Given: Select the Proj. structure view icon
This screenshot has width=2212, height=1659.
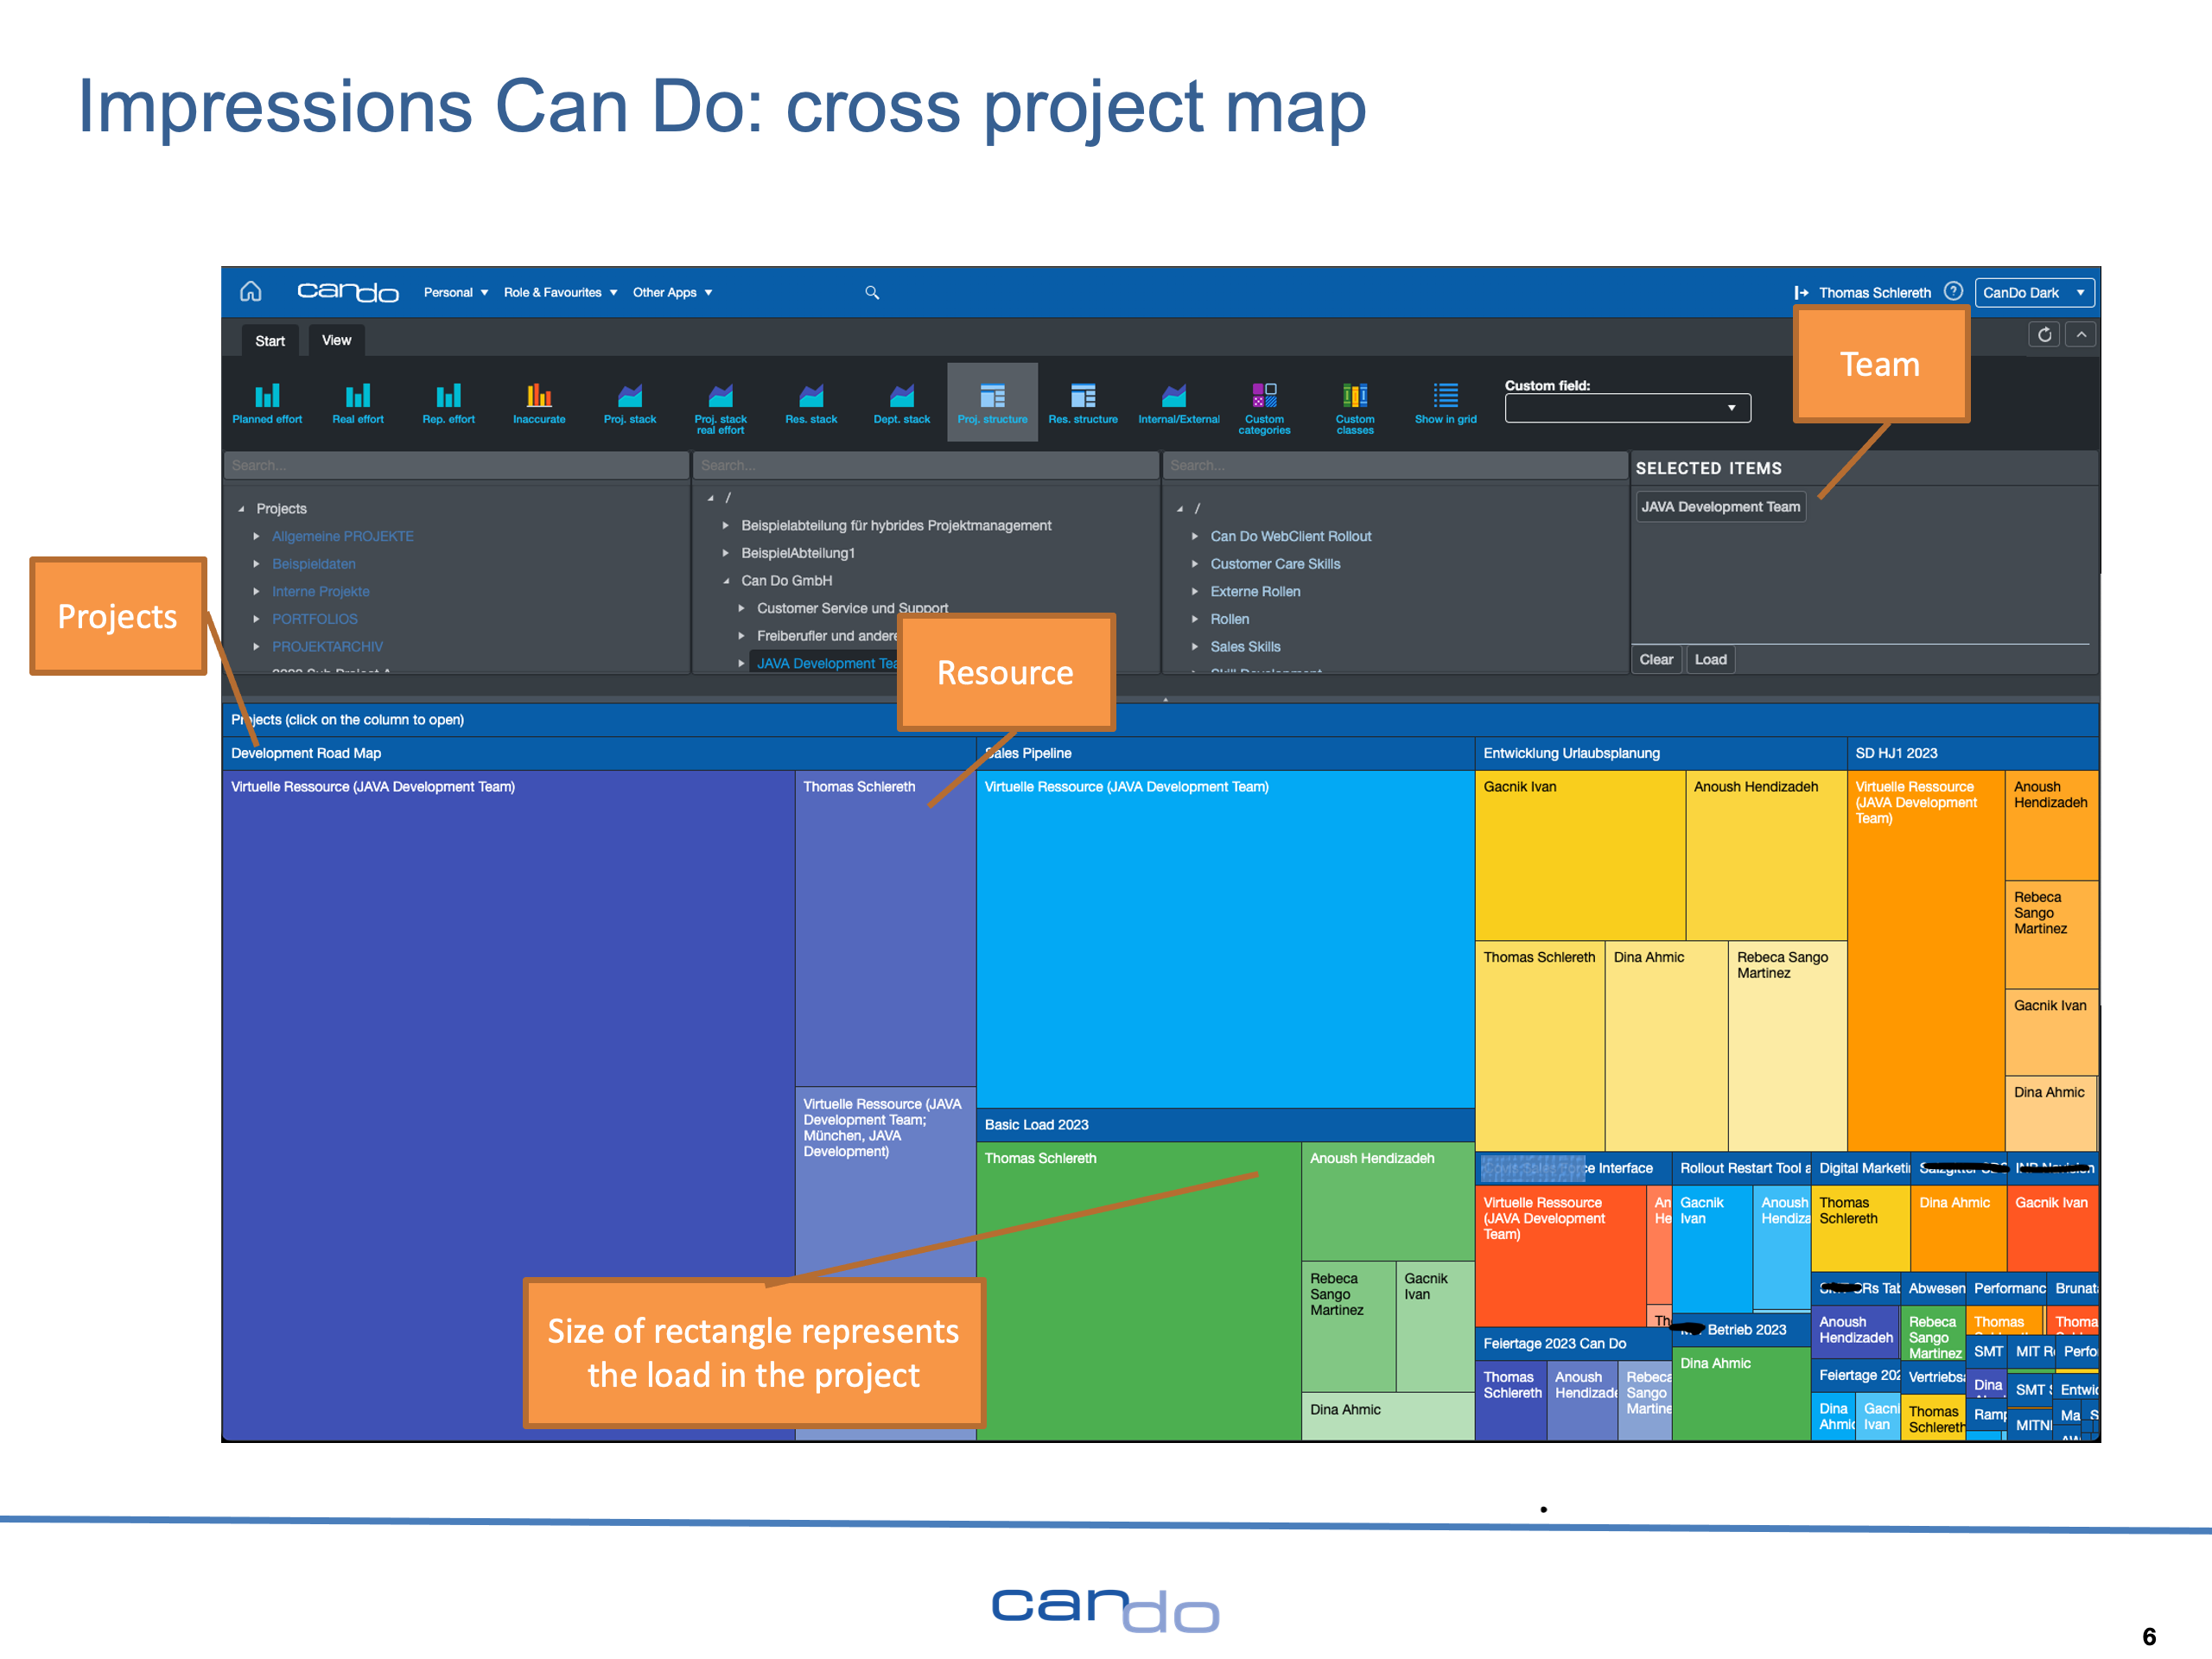Looking at the screenshot, I should tap(992, 403).
